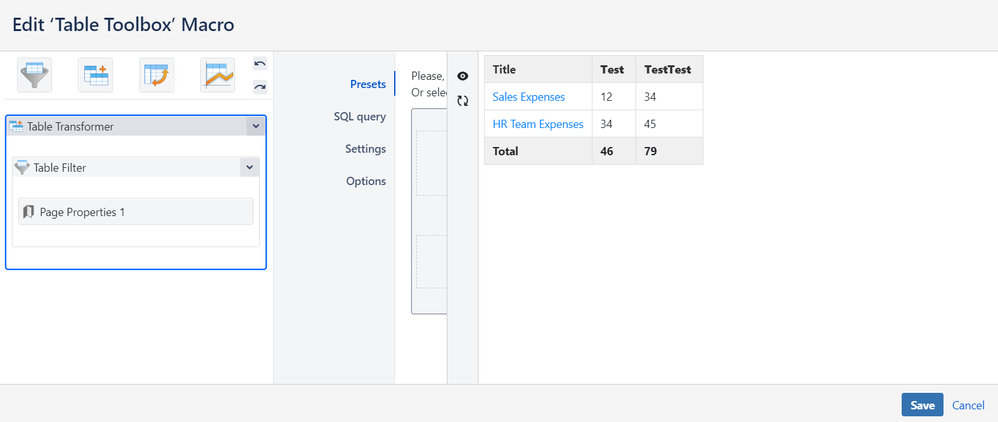
Task: Switch to the Presets tab
Action: [367, 84]
